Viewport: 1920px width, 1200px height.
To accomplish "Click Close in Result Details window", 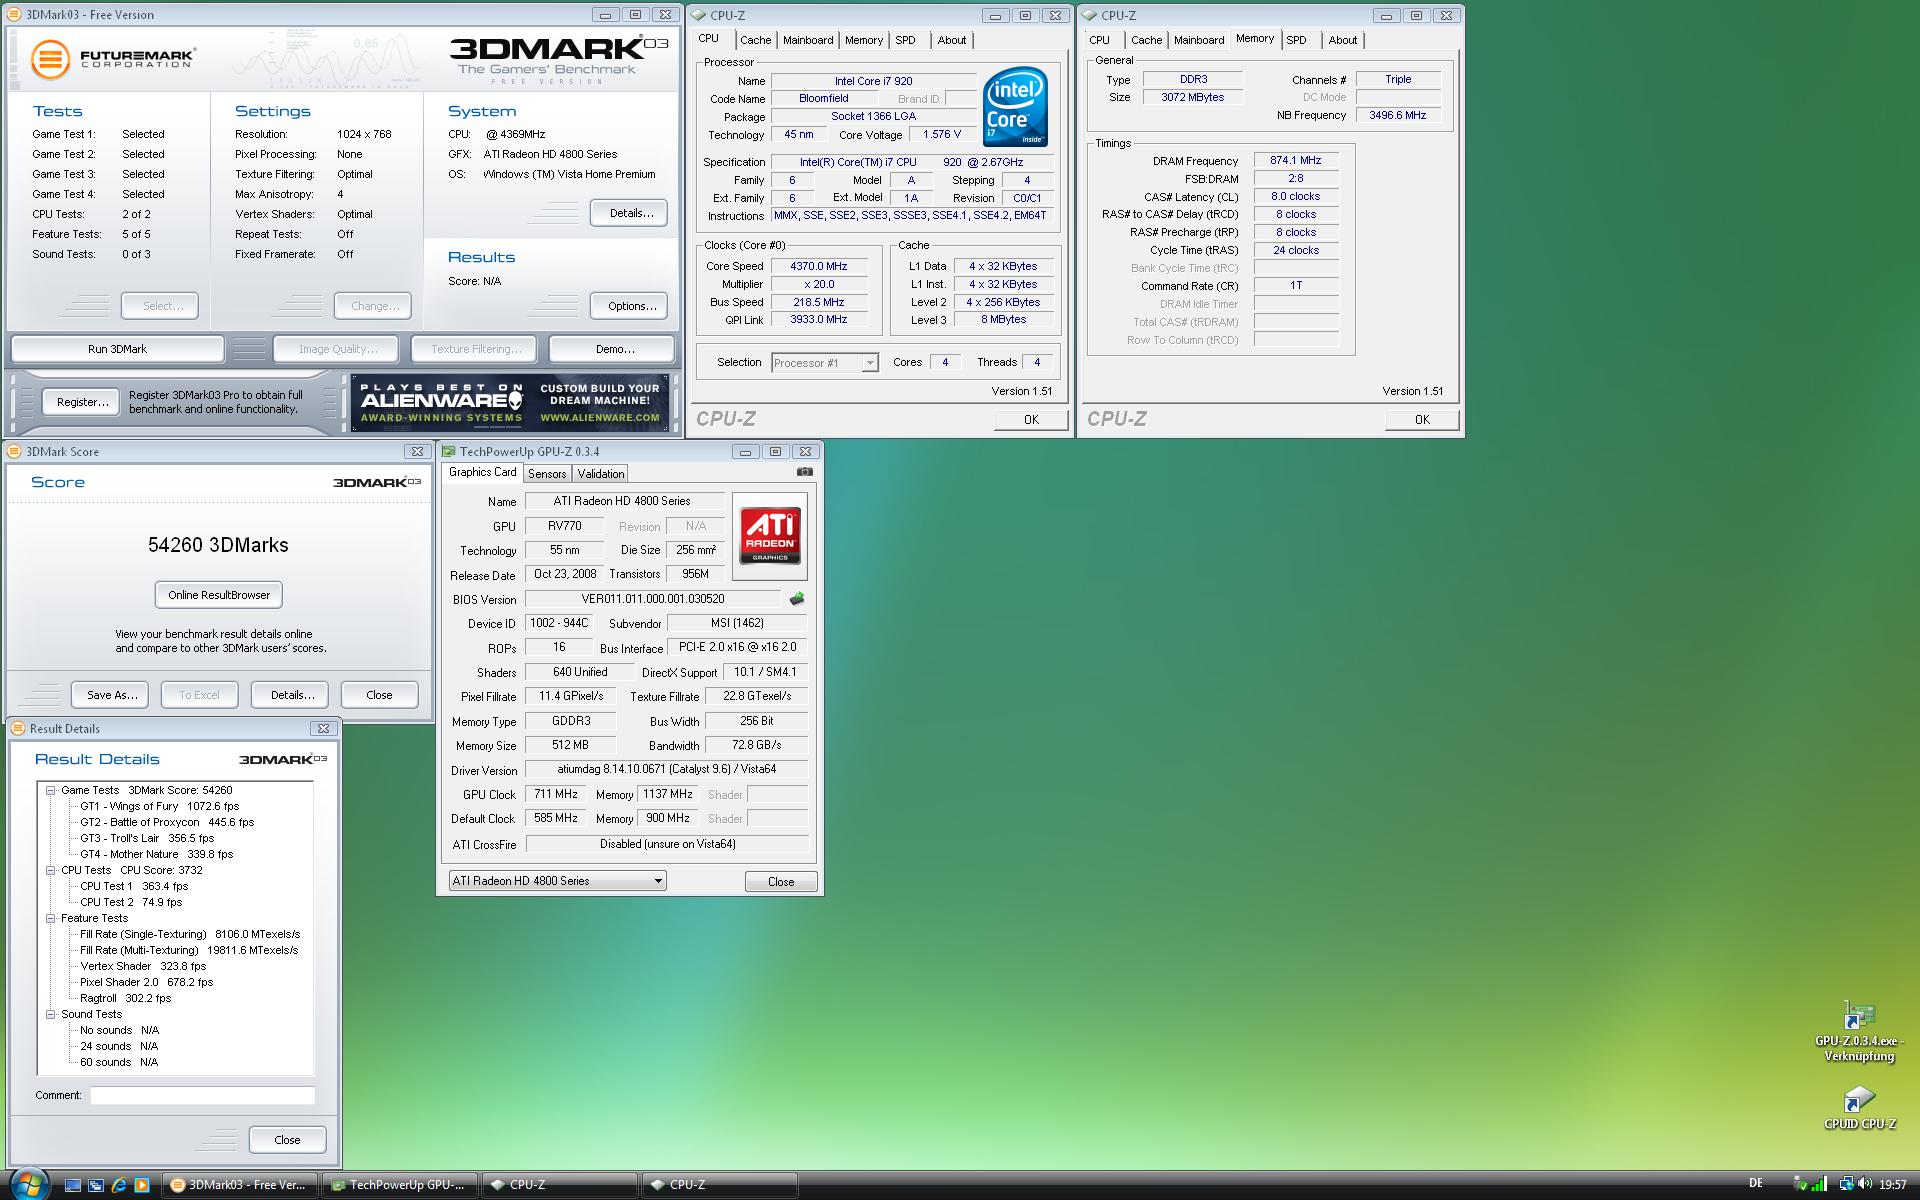I will 287,1140.
